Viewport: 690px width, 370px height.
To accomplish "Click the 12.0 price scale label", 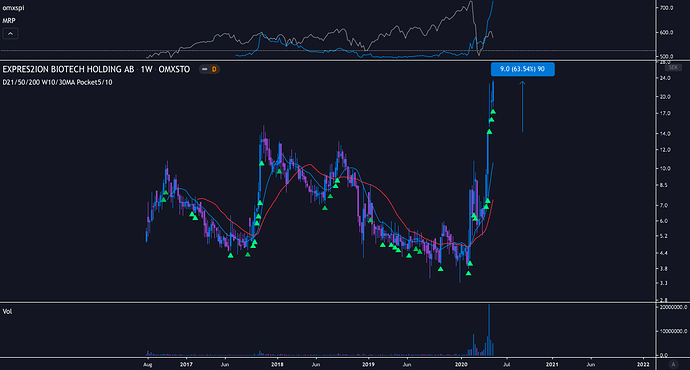I will (x=665, y=150).
